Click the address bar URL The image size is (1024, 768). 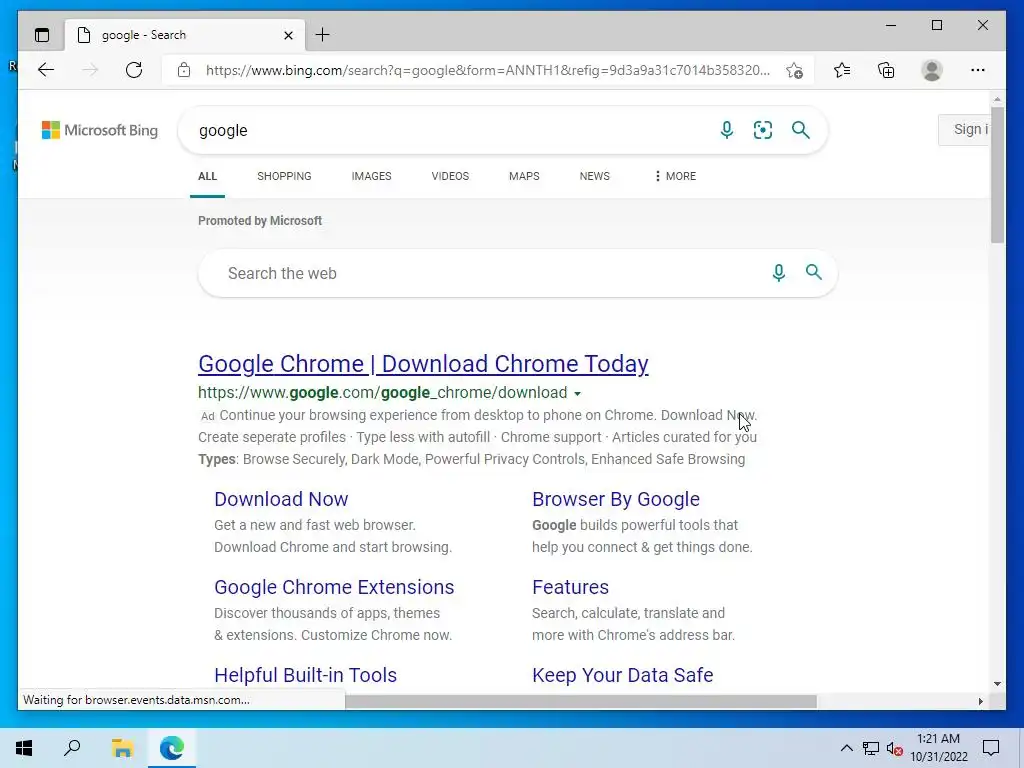487,70
